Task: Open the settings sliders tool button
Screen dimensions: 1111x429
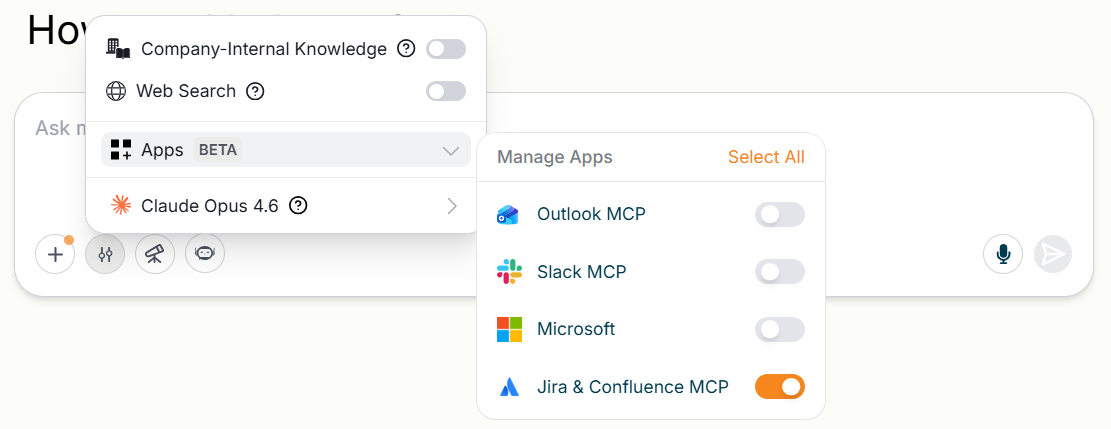Action: (x=105, y=254)
